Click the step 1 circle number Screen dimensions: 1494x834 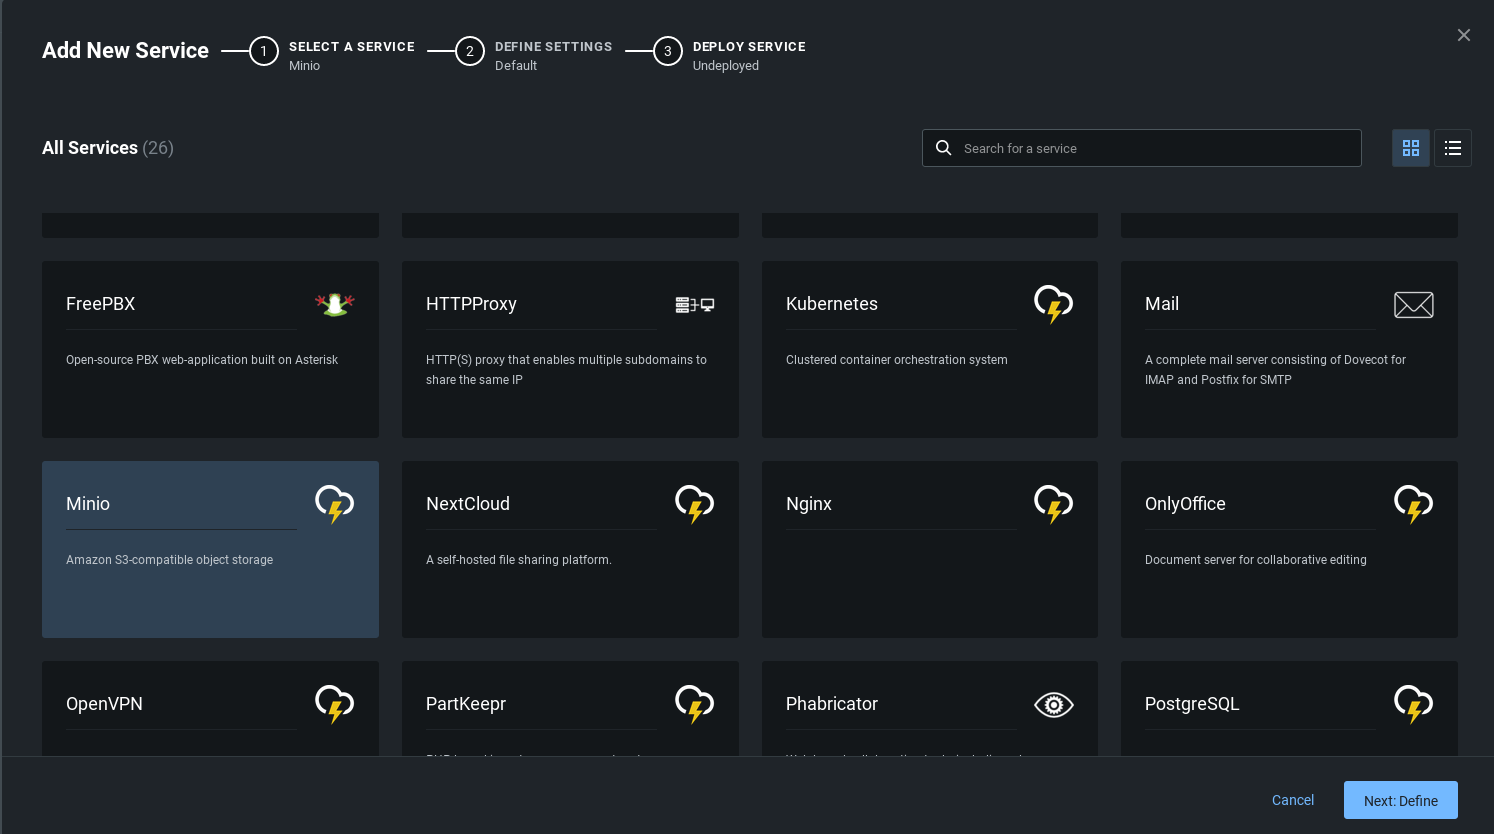264,51
